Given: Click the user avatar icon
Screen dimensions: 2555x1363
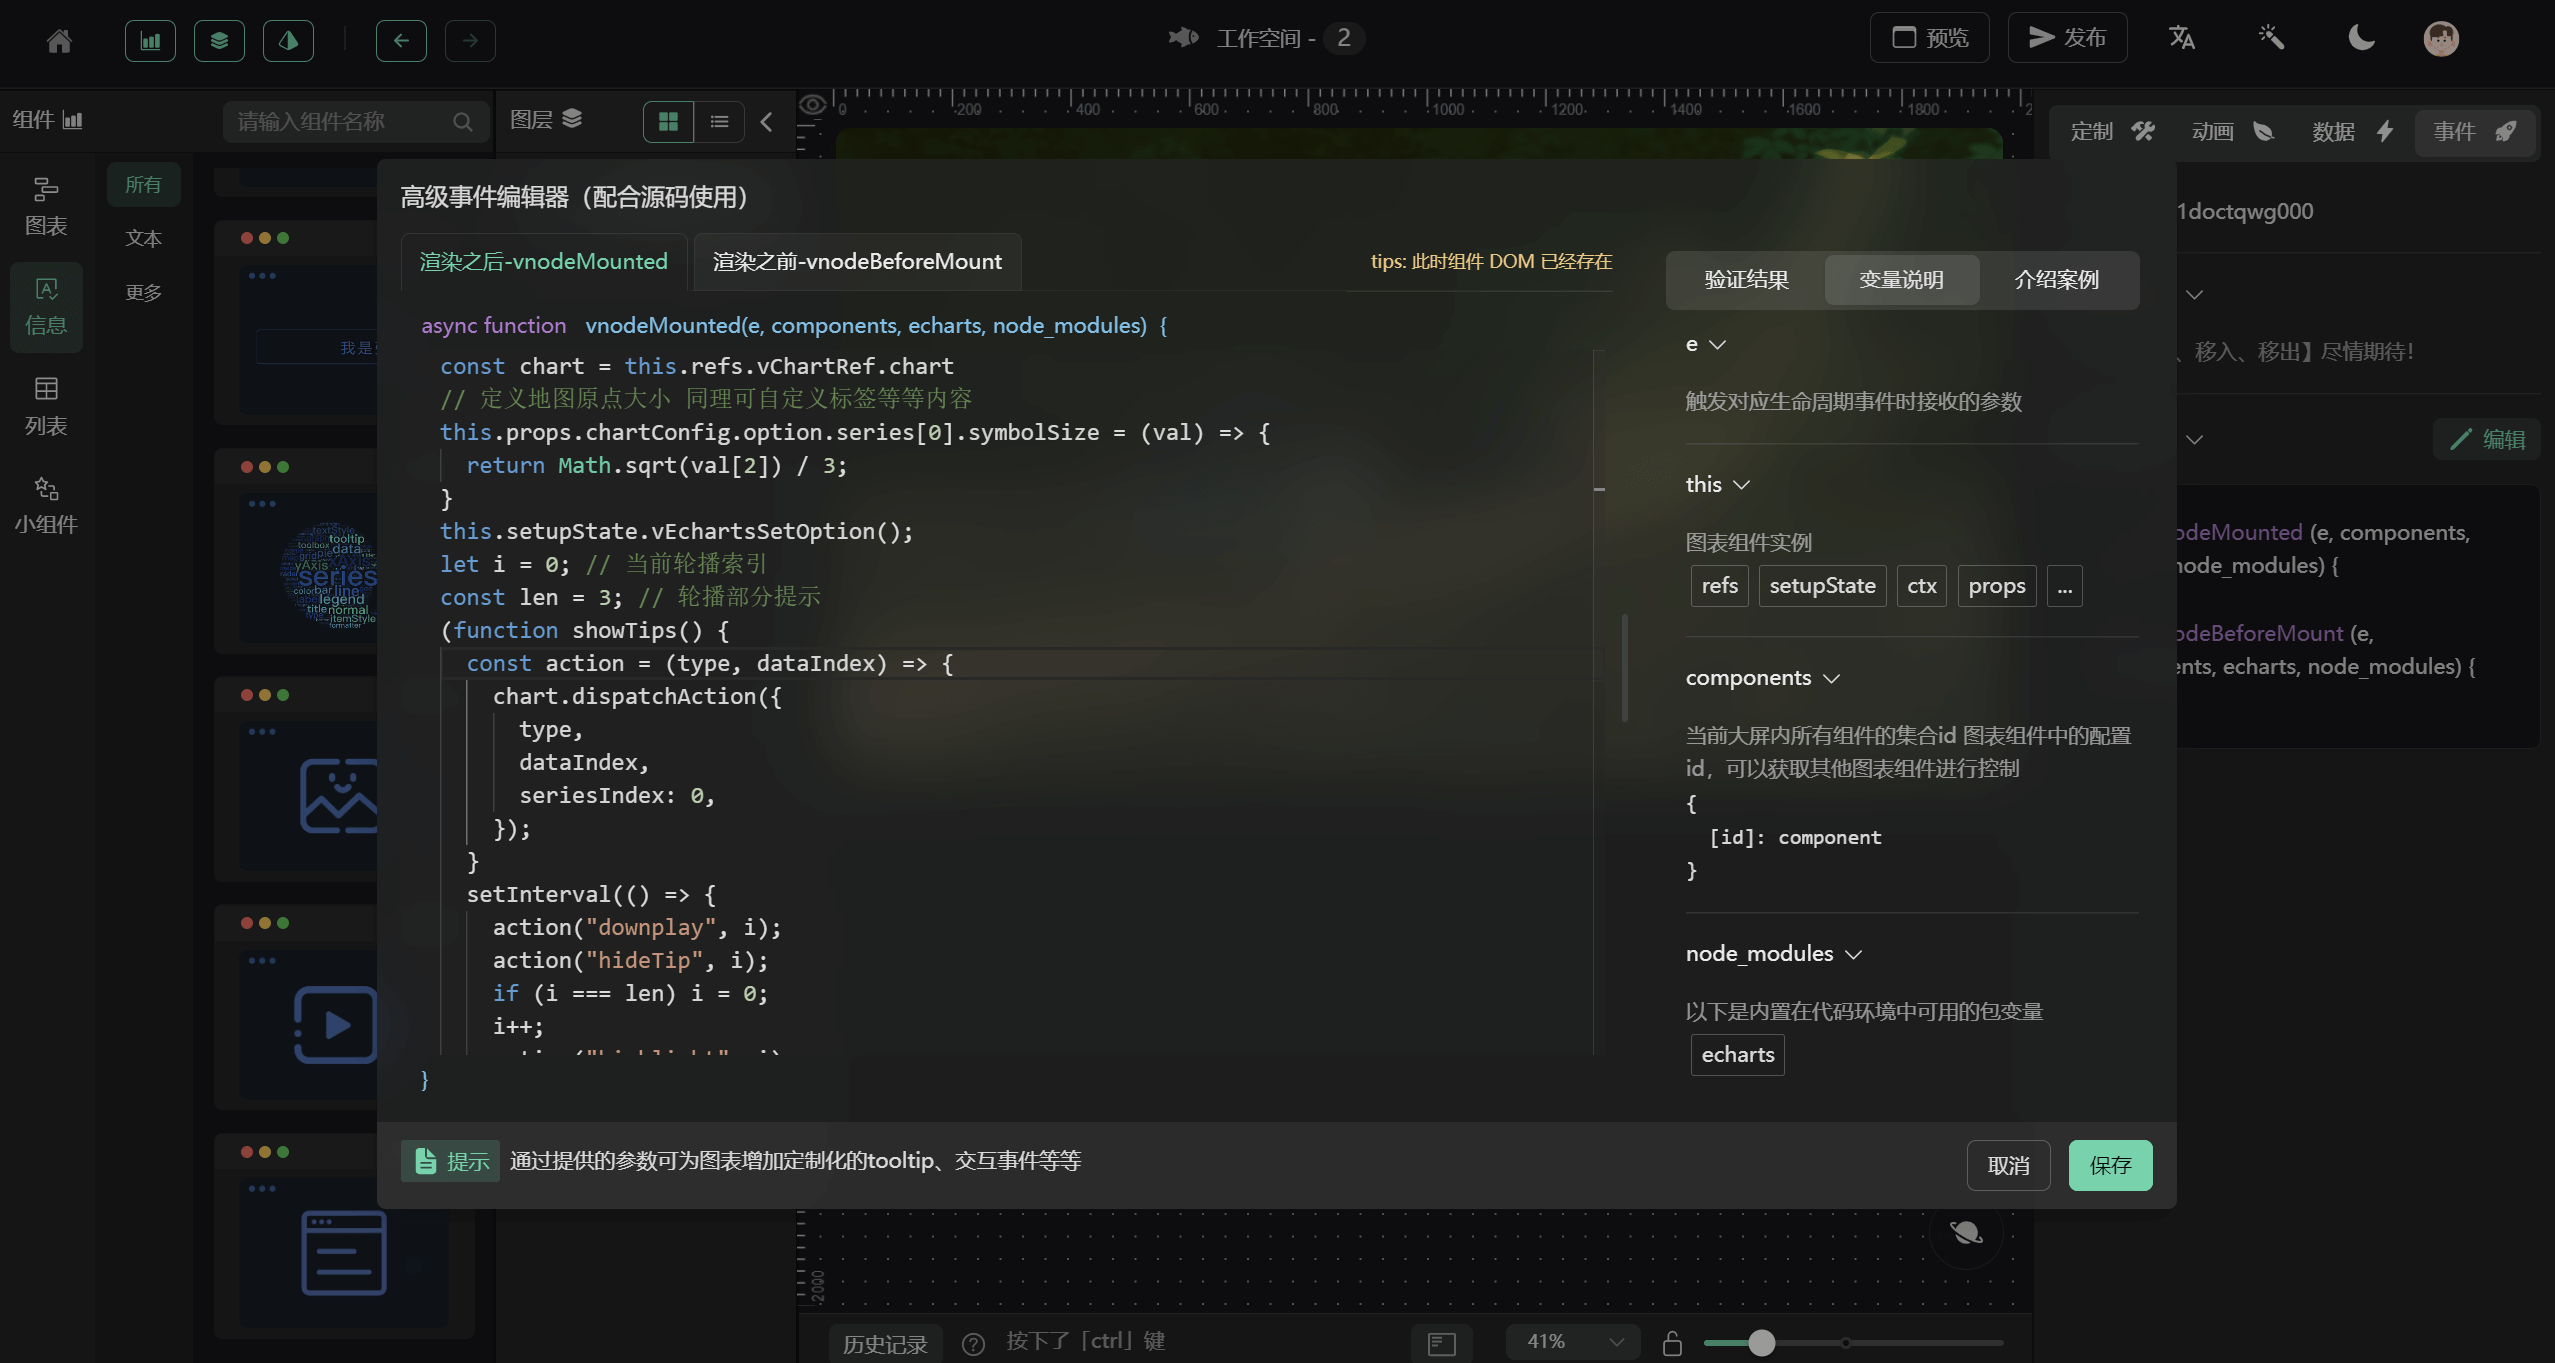Looking at the screenshot, I should point(2440,38).
